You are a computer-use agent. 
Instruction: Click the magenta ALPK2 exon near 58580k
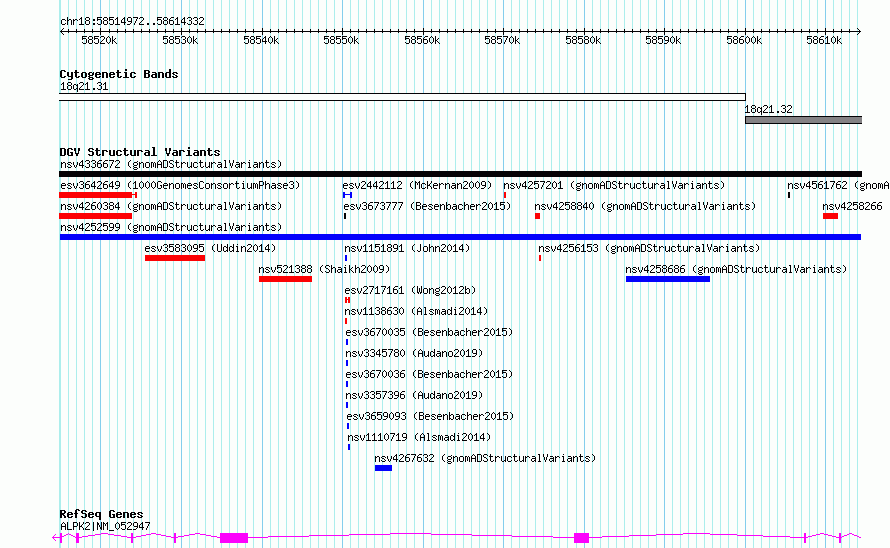(x=581, y=538)
